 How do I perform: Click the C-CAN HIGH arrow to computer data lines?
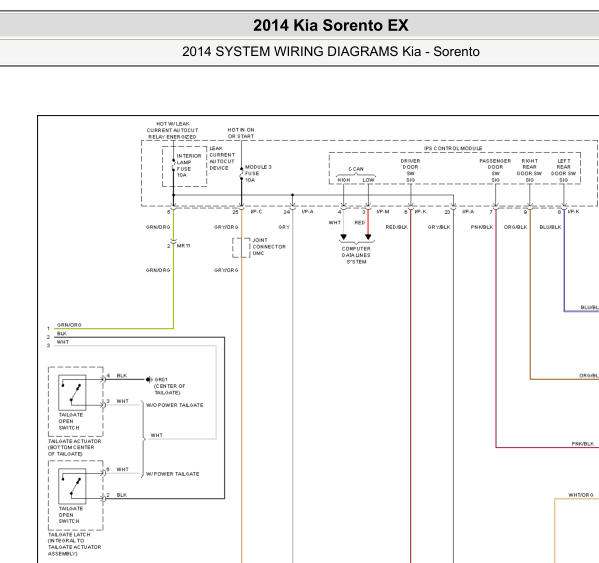343,237
